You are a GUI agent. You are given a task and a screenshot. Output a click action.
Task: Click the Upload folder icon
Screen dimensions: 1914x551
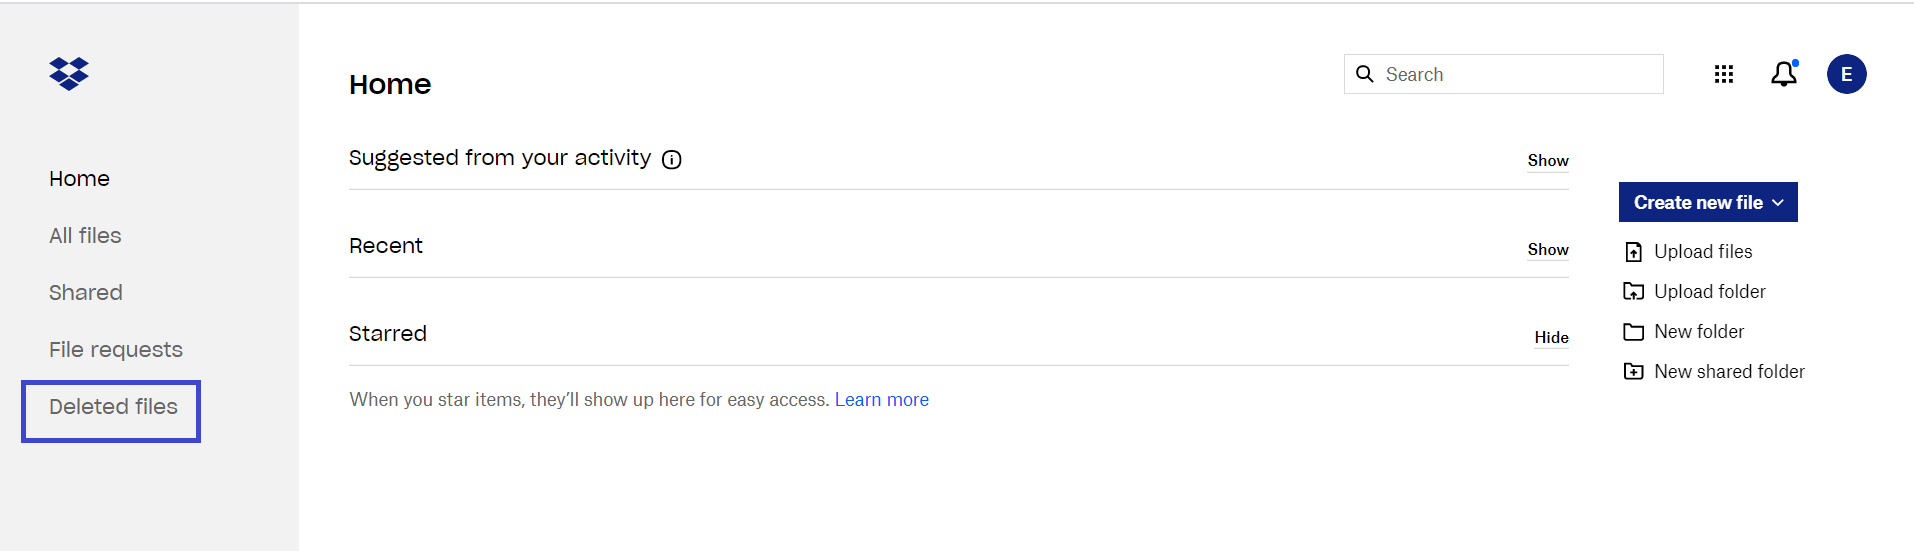pyautogui.click(x=1634, y=292)
